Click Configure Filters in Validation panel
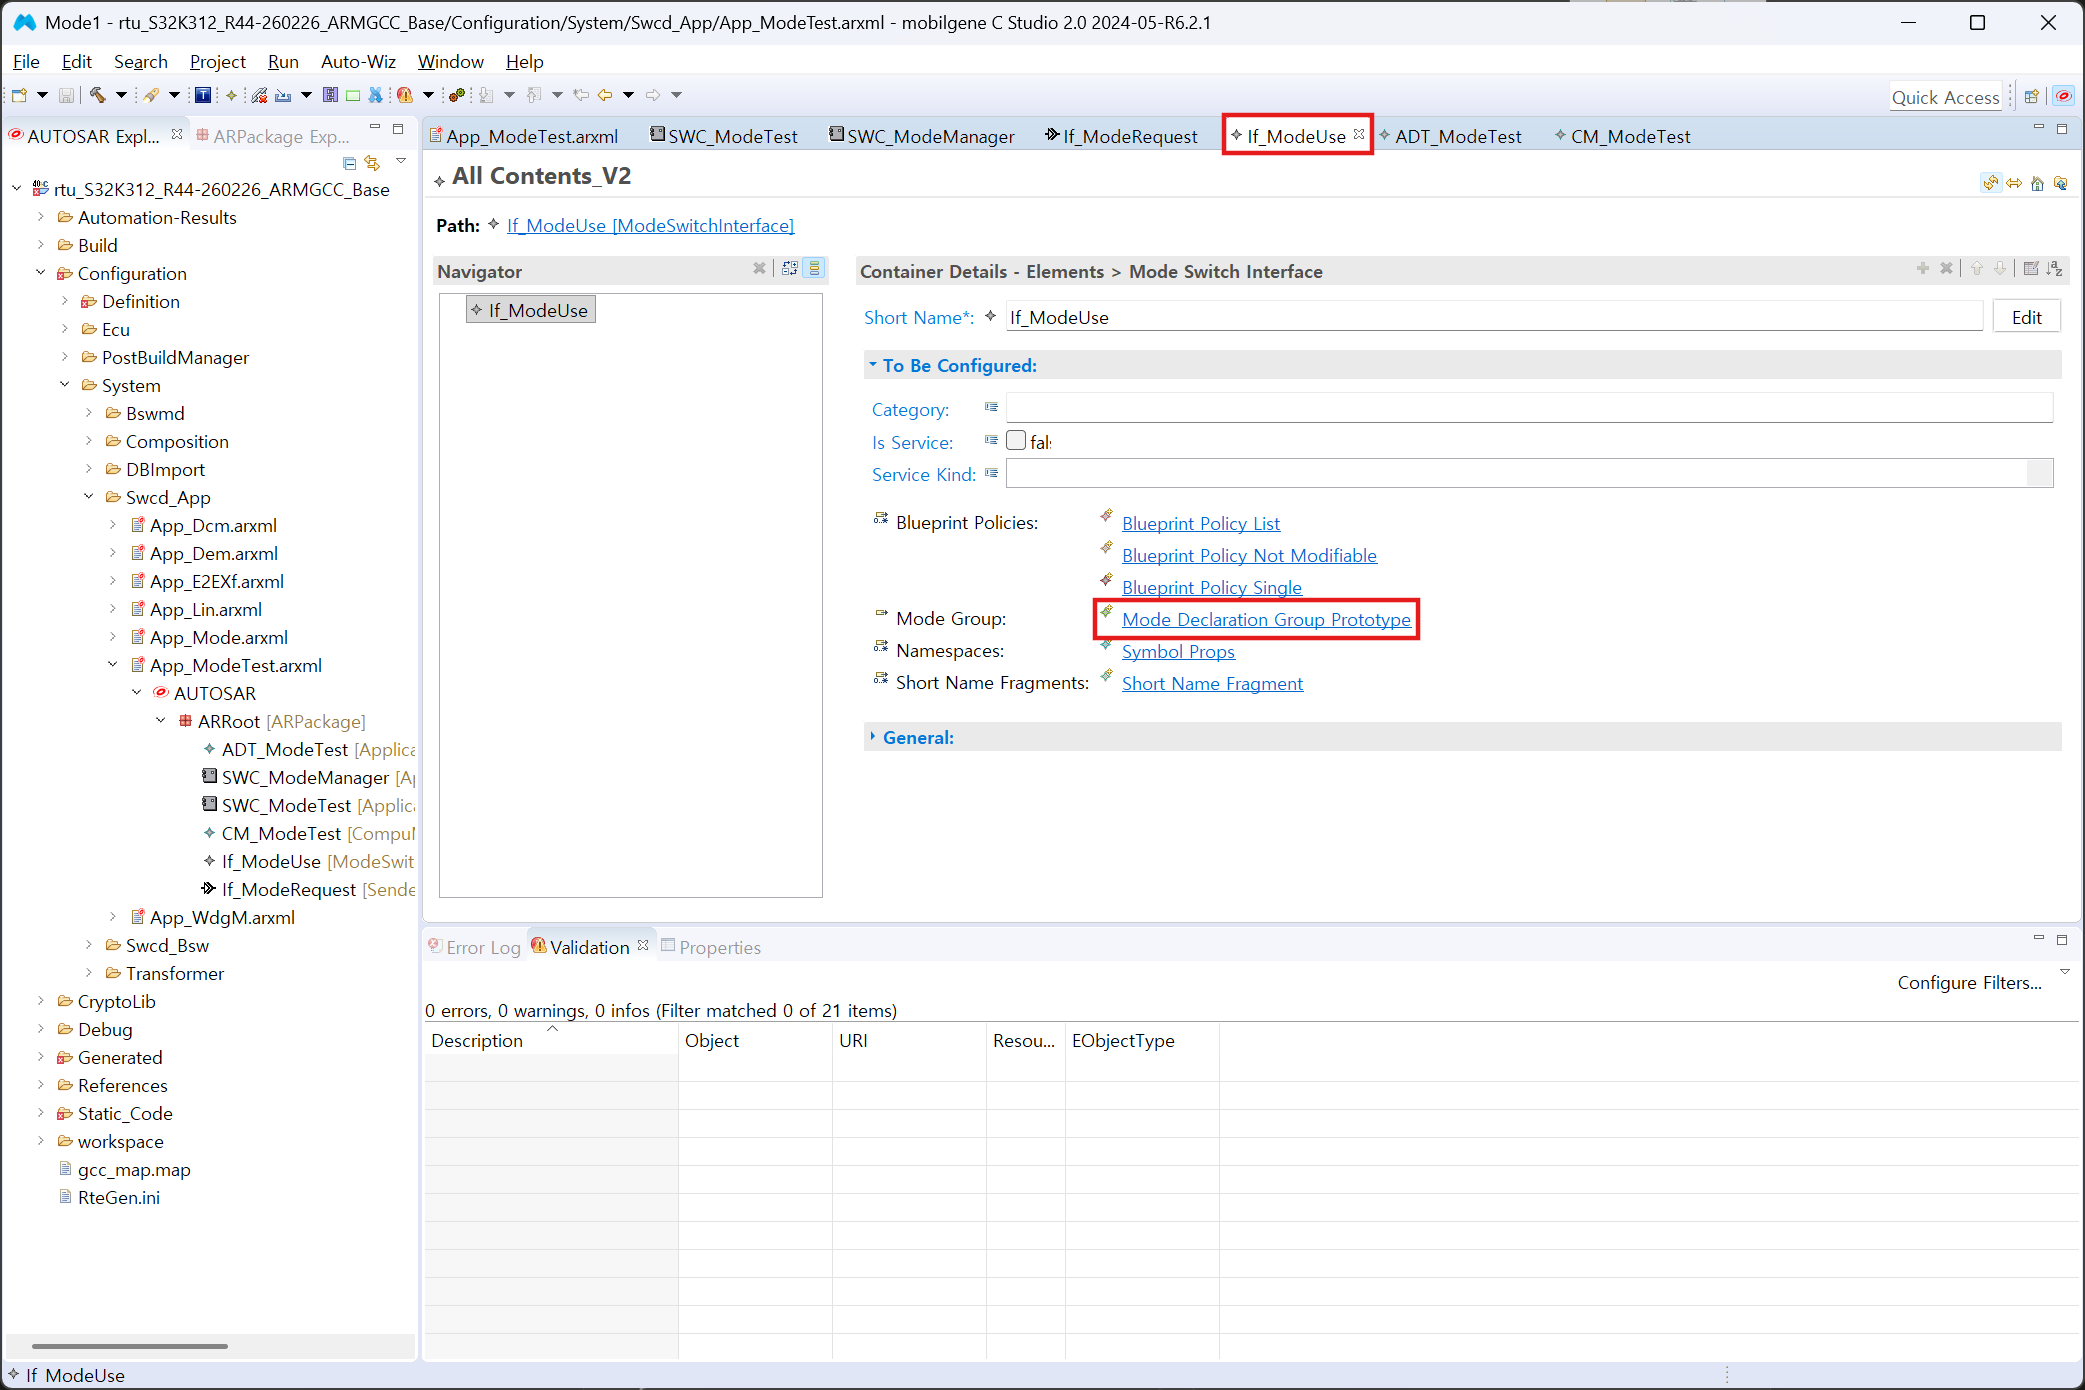 [x=1969, y=982]
